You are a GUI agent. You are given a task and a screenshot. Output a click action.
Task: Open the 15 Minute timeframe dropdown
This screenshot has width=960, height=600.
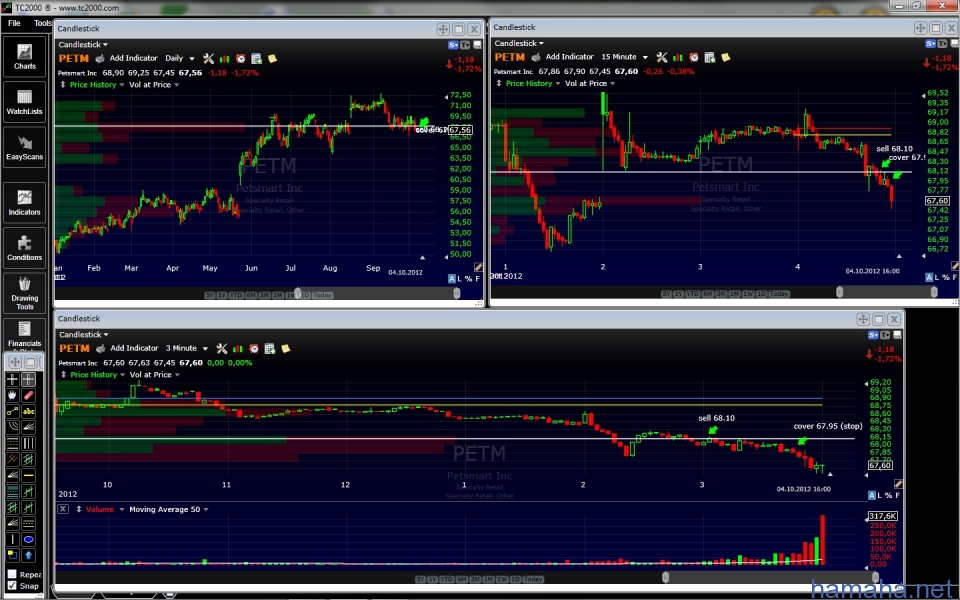pos(624,57)
